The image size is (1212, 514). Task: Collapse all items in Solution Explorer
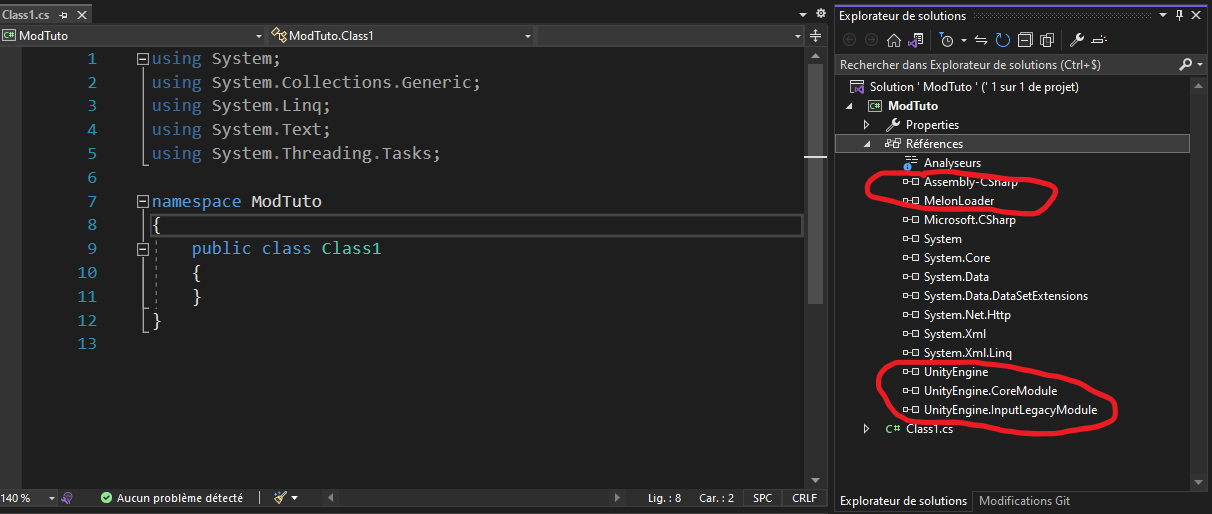pos(1025,41)
